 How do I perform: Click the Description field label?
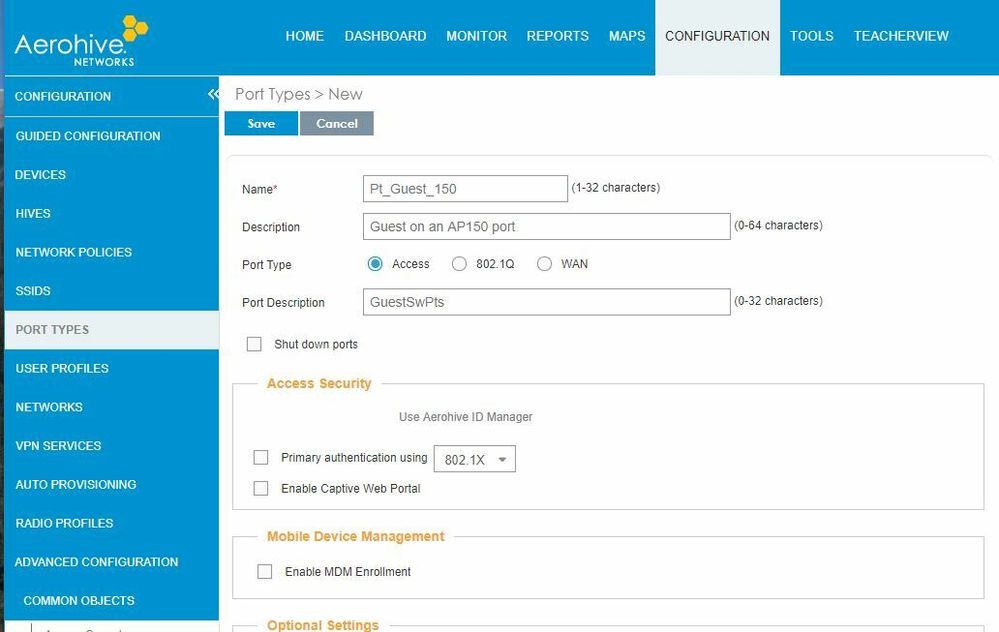pyautogui.click(x=271, y=227)
